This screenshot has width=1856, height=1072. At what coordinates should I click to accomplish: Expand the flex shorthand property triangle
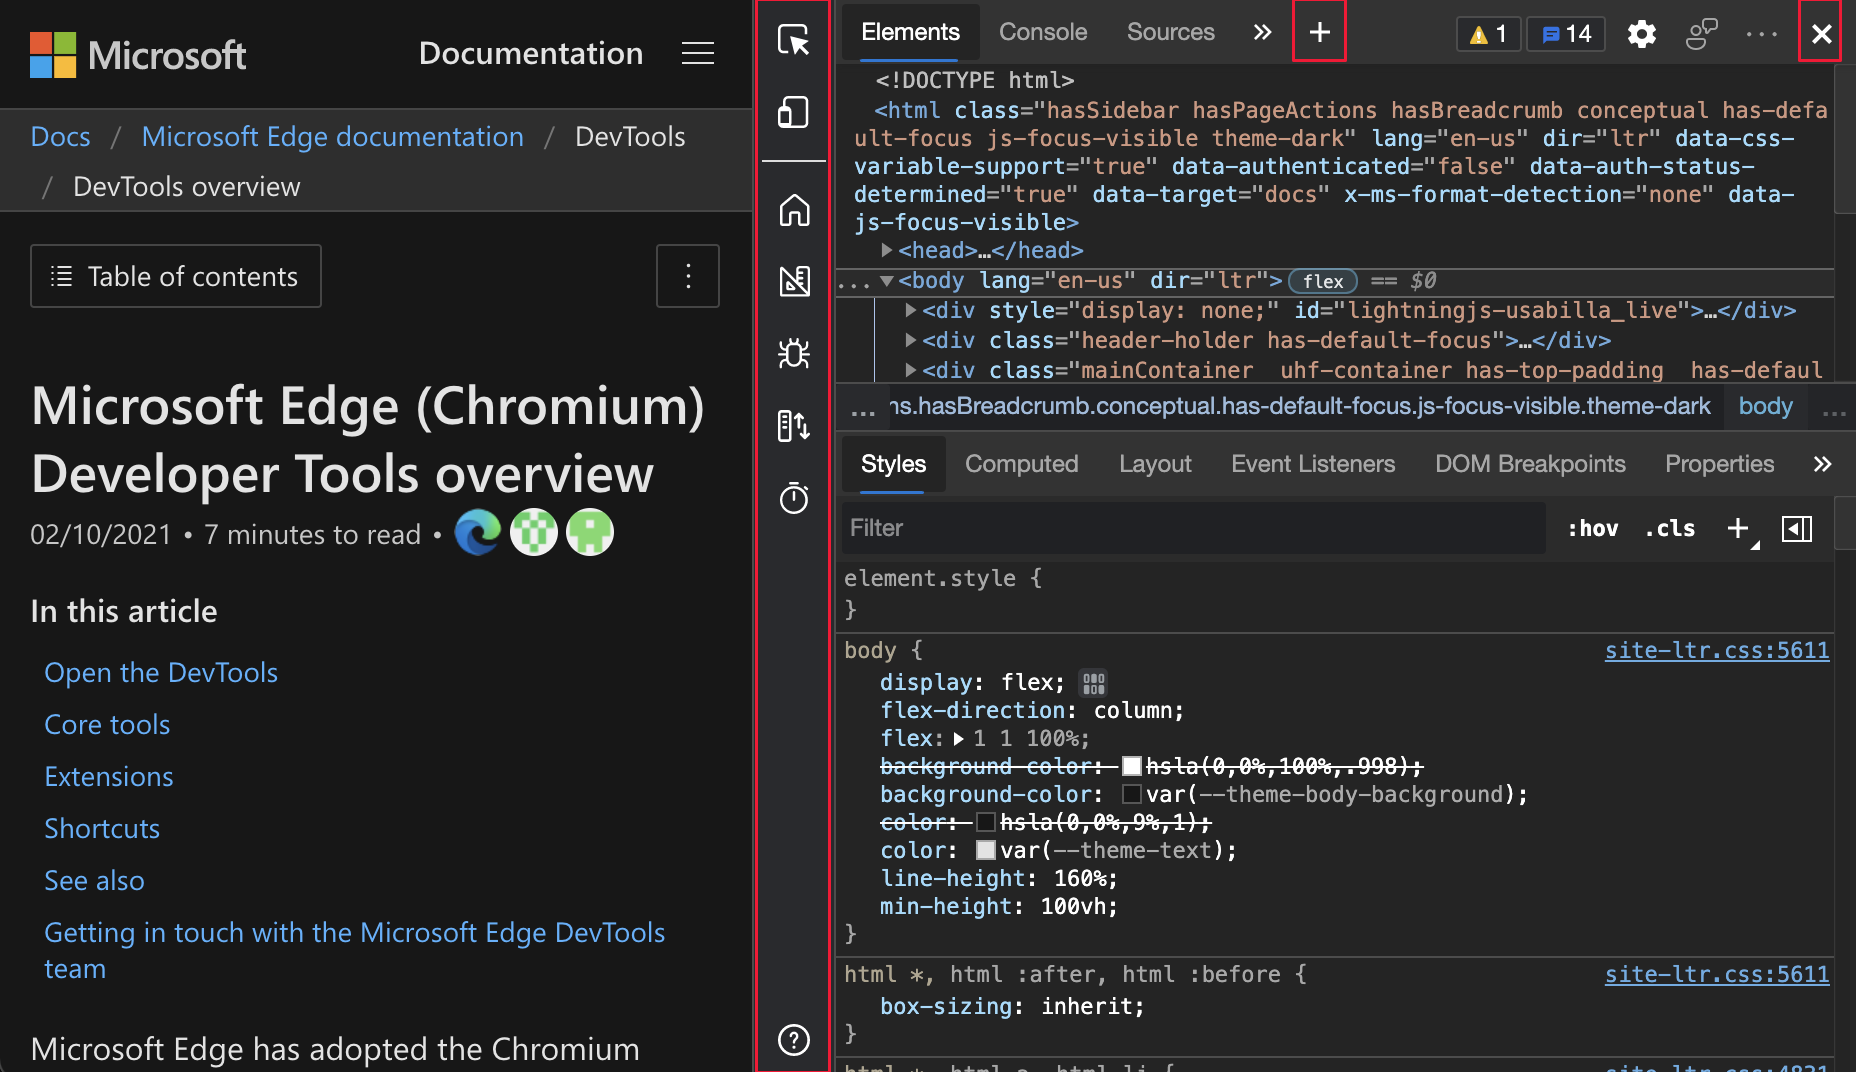[958, 739]
